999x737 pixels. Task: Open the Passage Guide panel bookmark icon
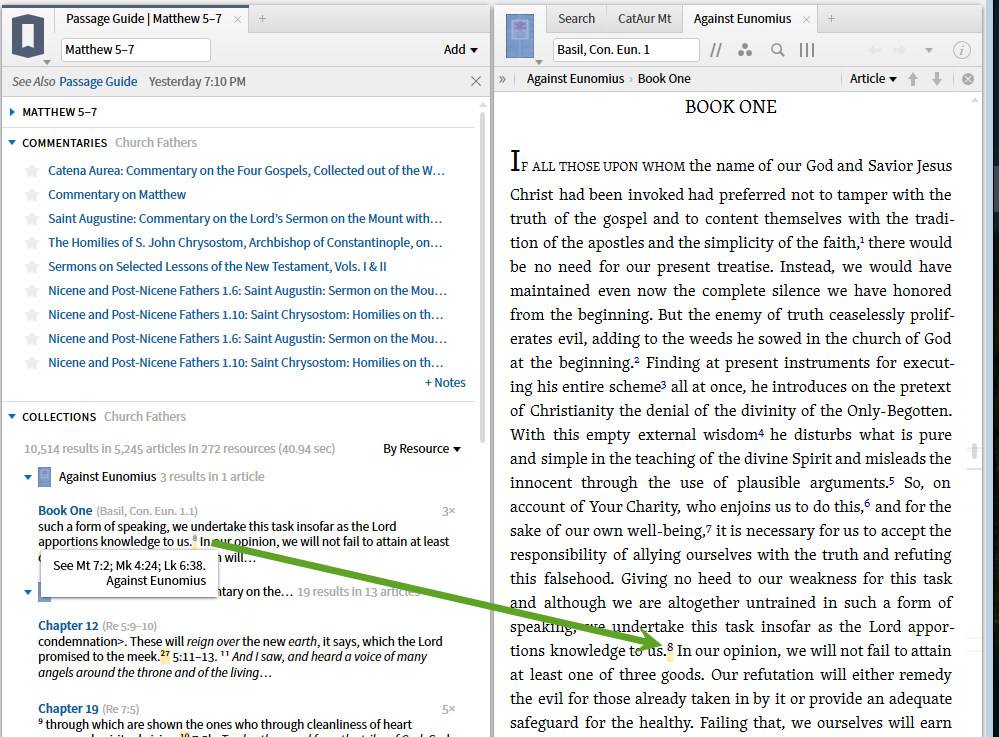[x=28, y=36]
